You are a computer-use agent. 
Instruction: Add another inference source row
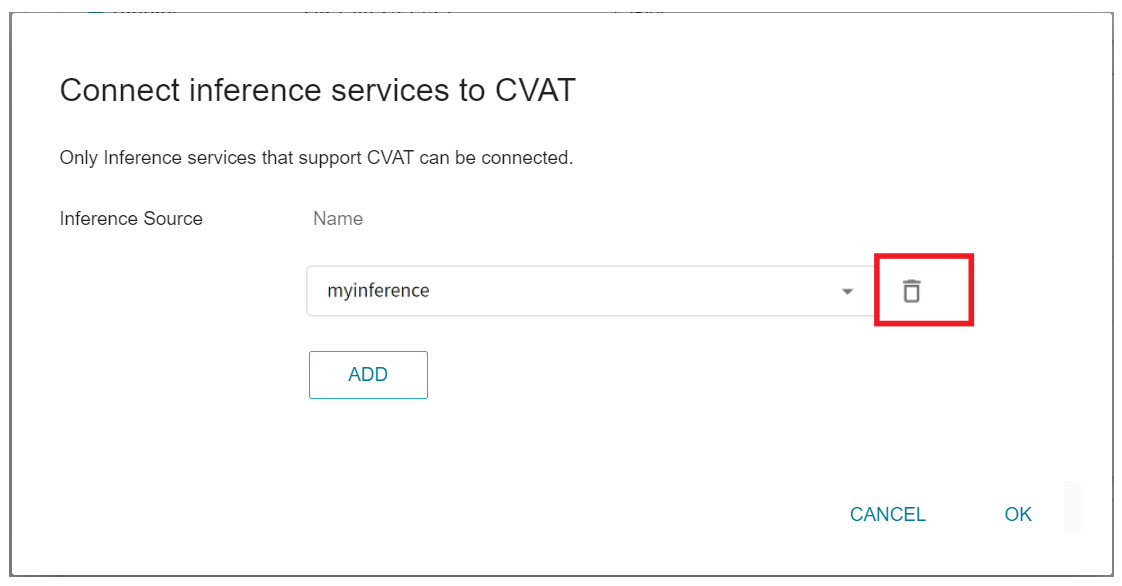coord(369,375)
